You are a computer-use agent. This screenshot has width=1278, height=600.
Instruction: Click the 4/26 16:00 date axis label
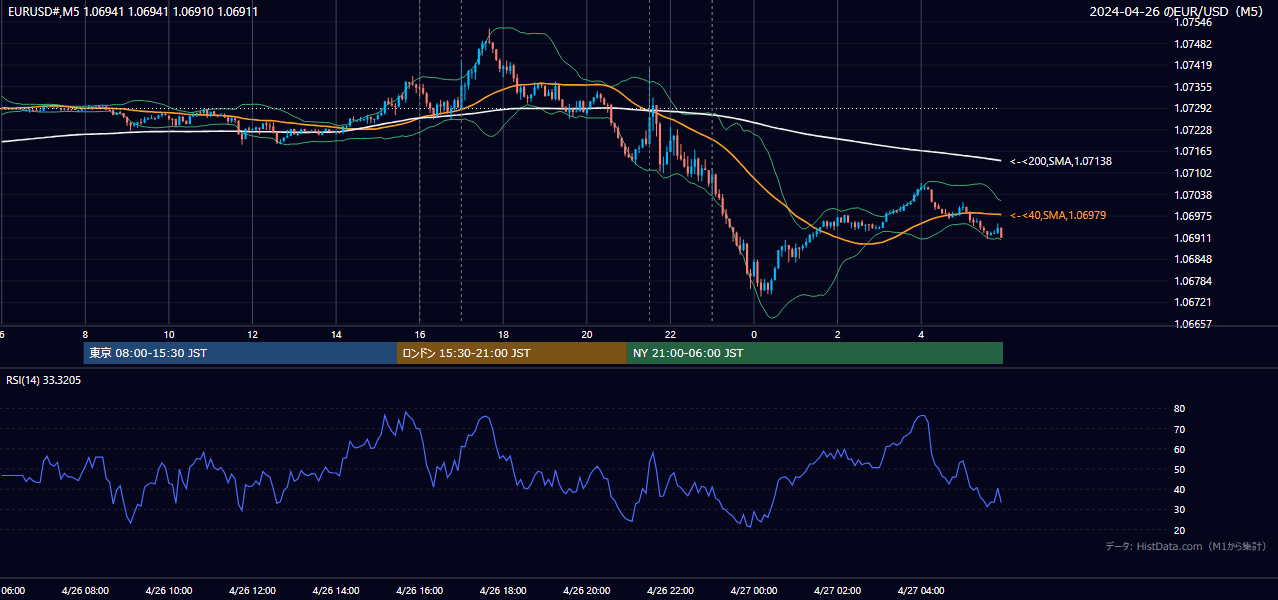click(x=420, y=591)
